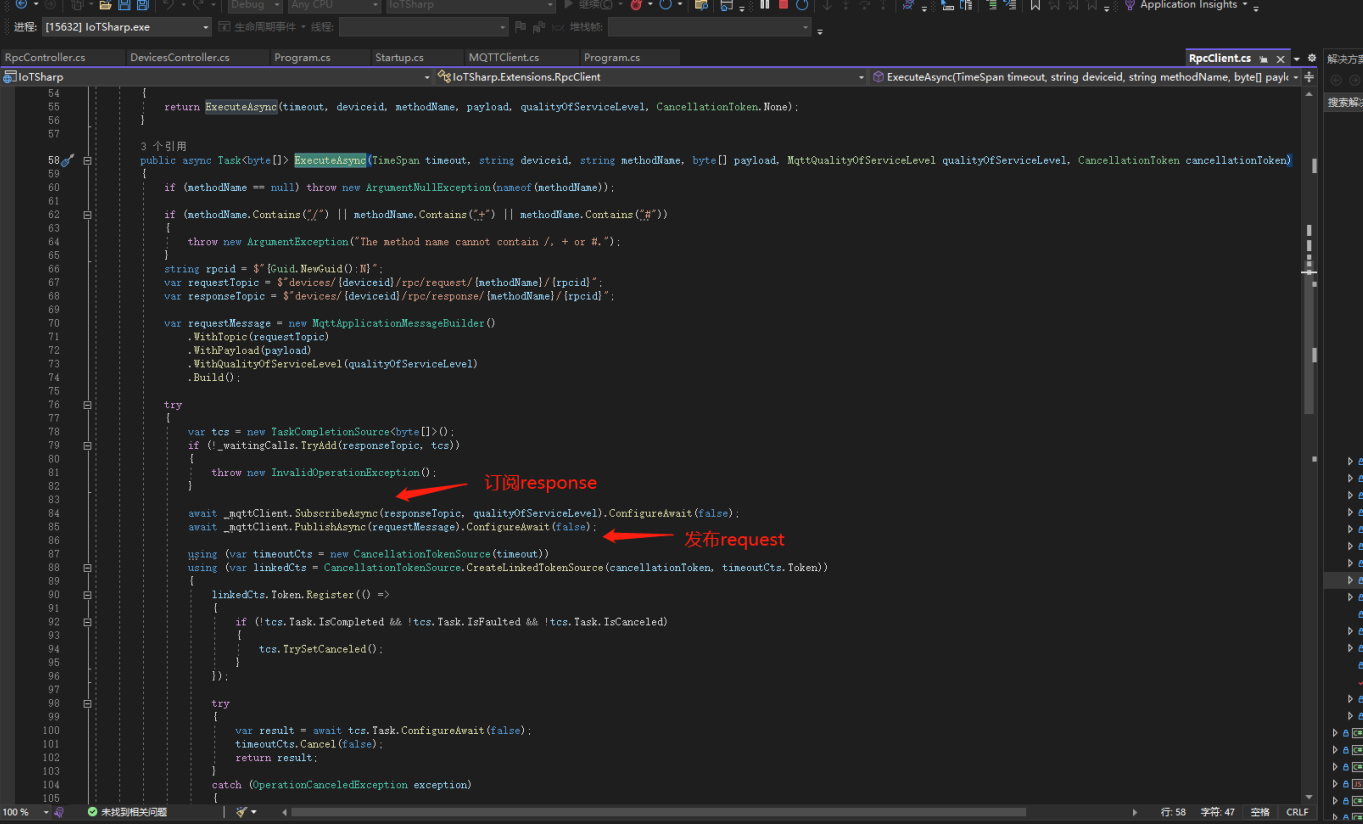Viewport: 1363px width, 824px height.
Task: Pause debugging with Break All icon
Action: click(x=765, y=6)
